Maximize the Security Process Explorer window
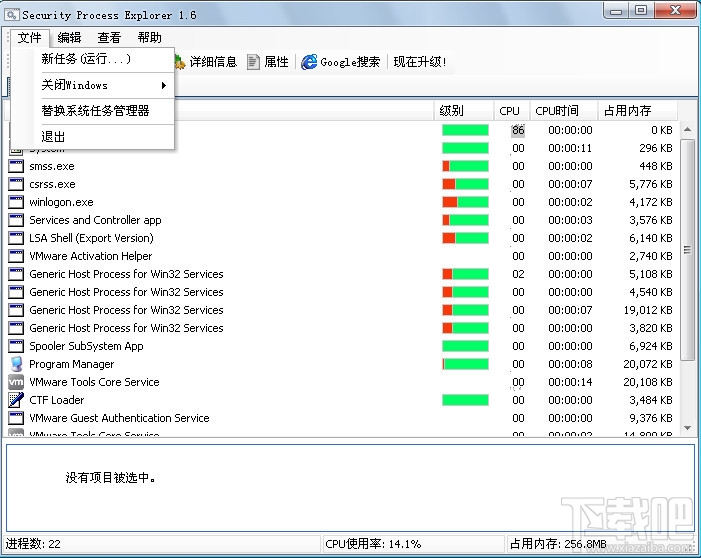701x558 pixels. tap(641, 11)
